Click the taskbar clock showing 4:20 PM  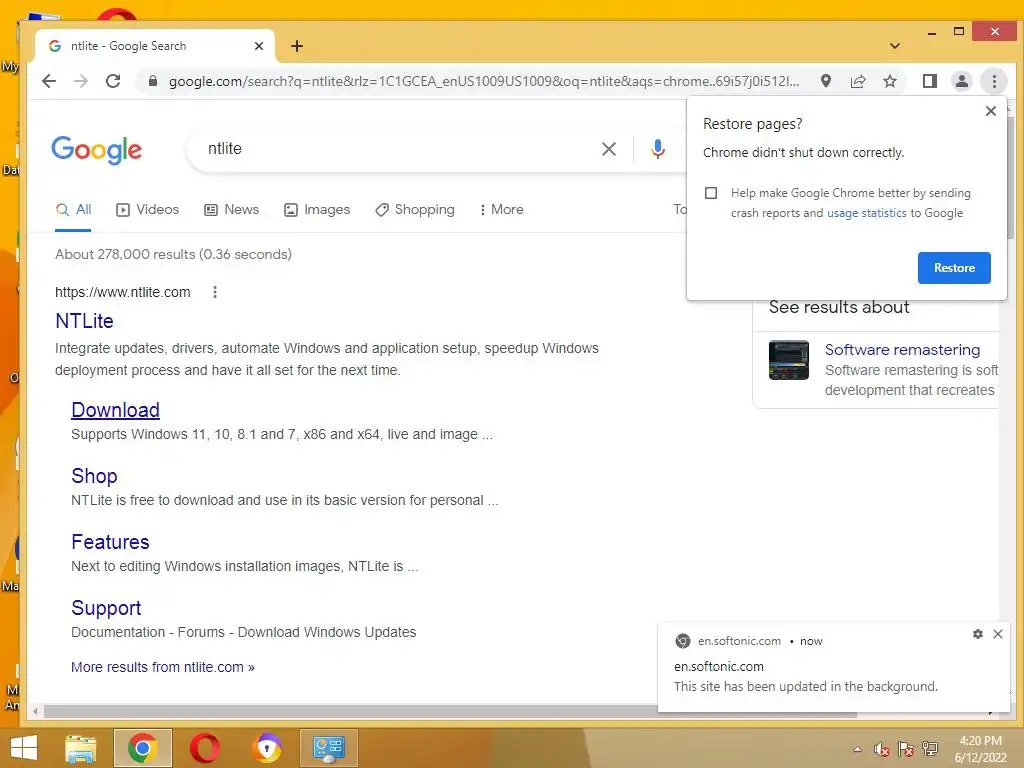980,741
